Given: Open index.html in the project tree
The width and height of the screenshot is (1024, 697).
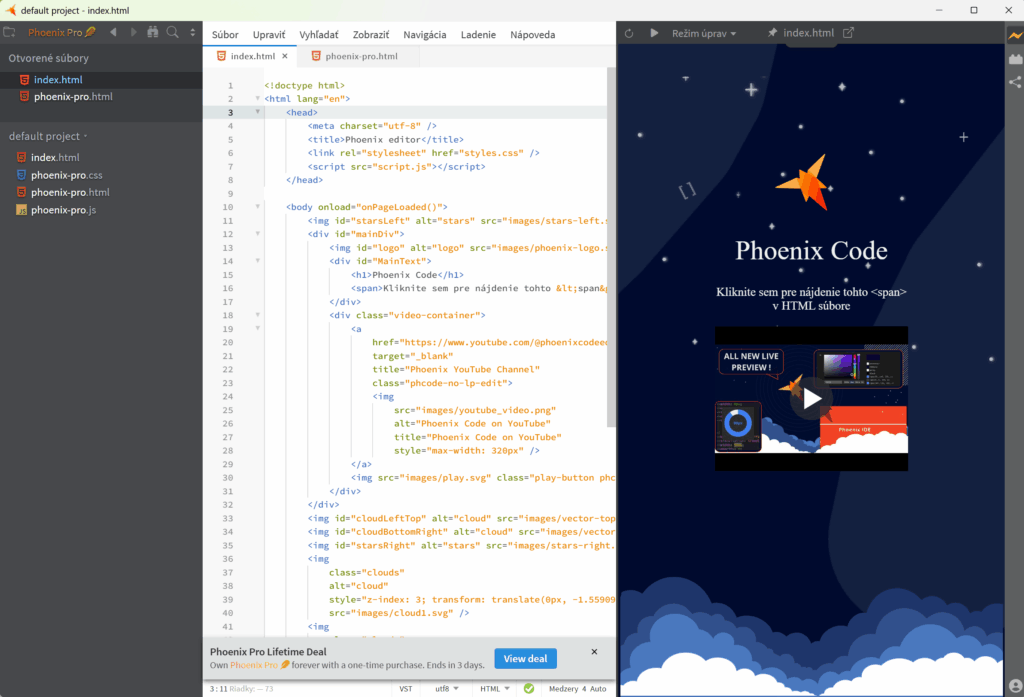Looking at the screenshot, I should [x=55, y=157].
